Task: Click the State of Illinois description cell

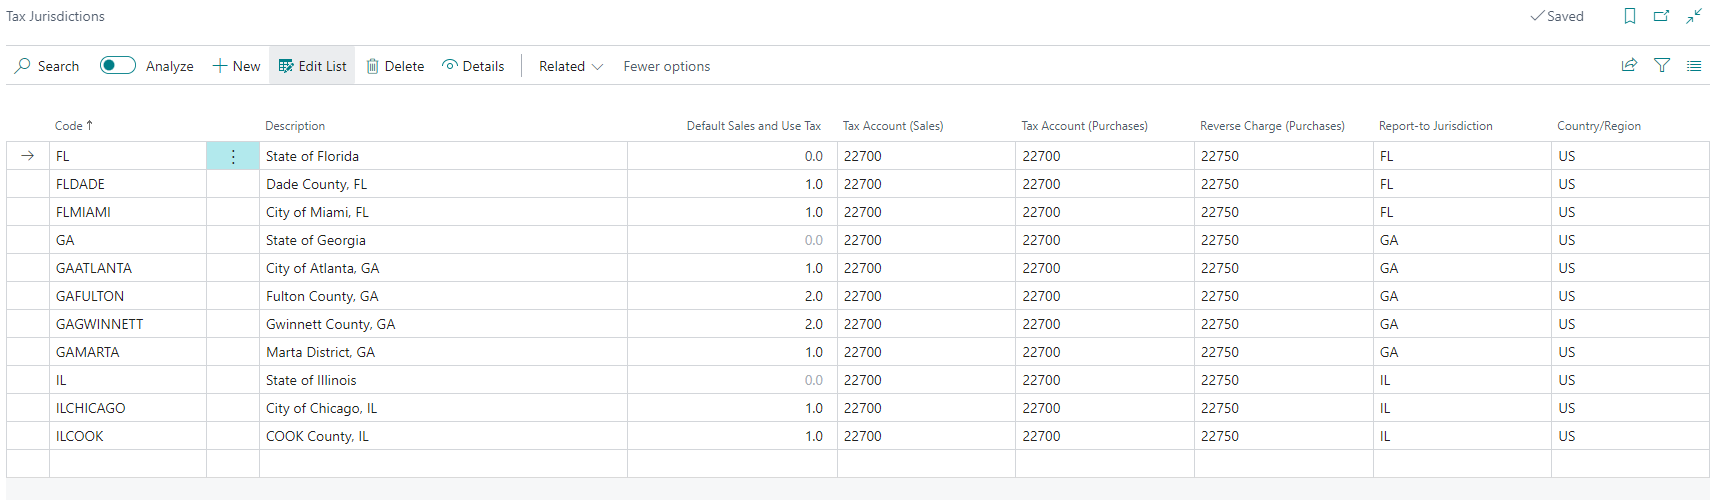Action: point(311,380)
